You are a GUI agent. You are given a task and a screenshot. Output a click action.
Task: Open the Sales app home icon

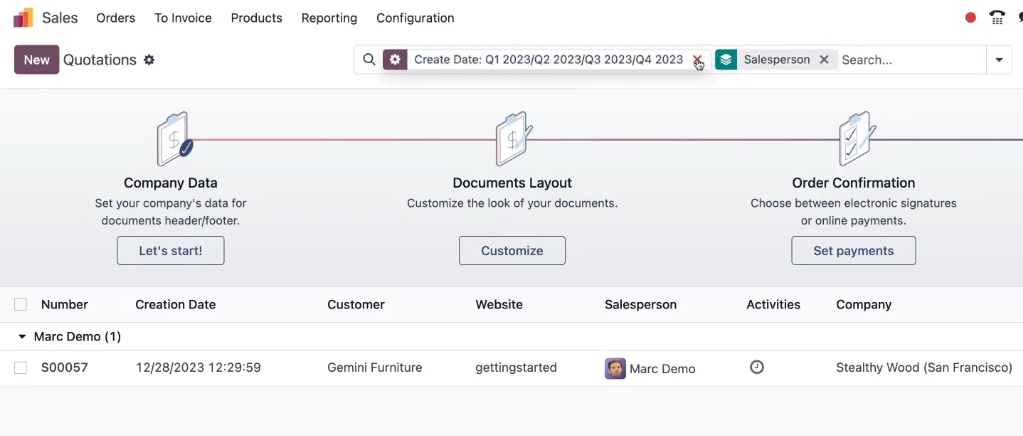(x=23, y=18)
